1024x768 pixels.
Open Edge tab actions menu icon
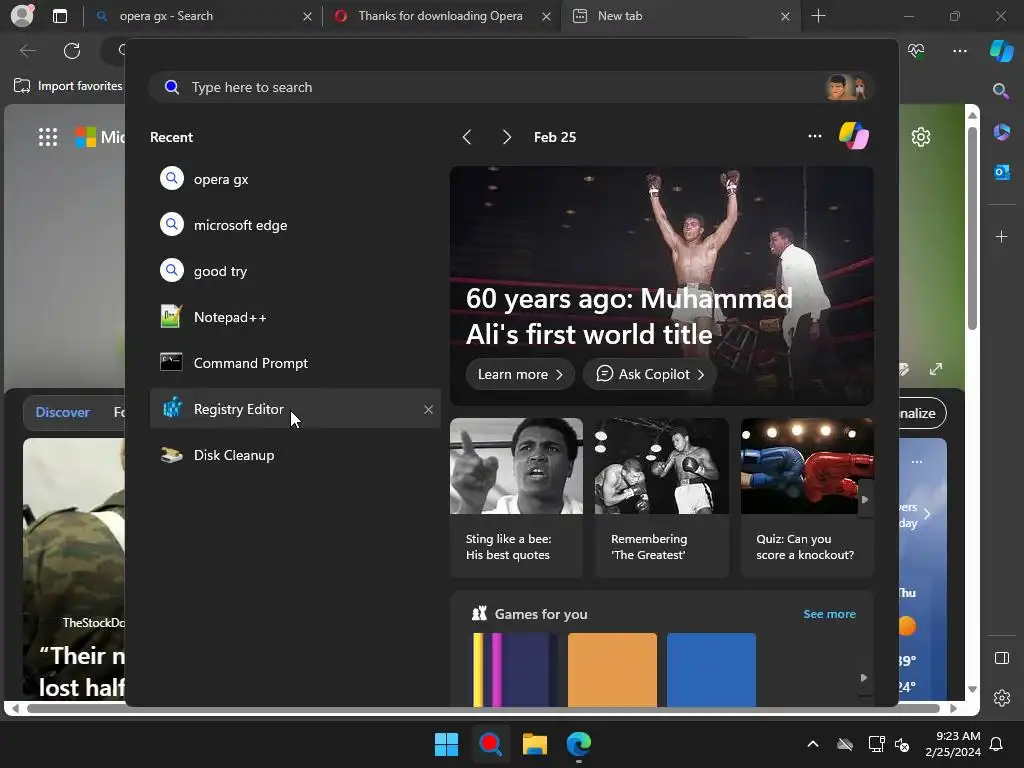point(59,16)
